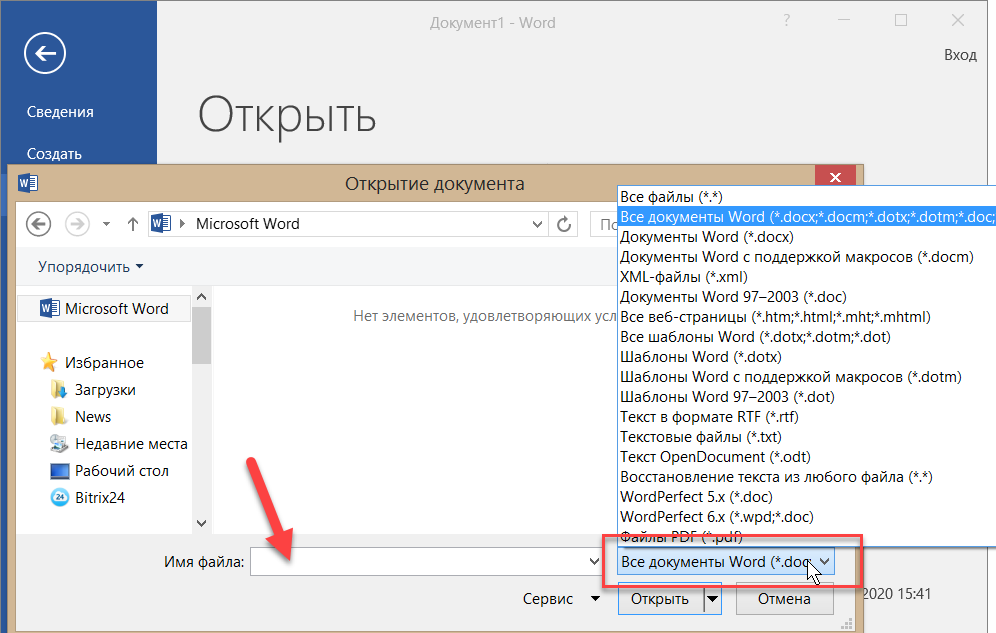Screen dimensions: 996x633
Task: Select Восстановление текста из любого файла
Action: [807, 477]
